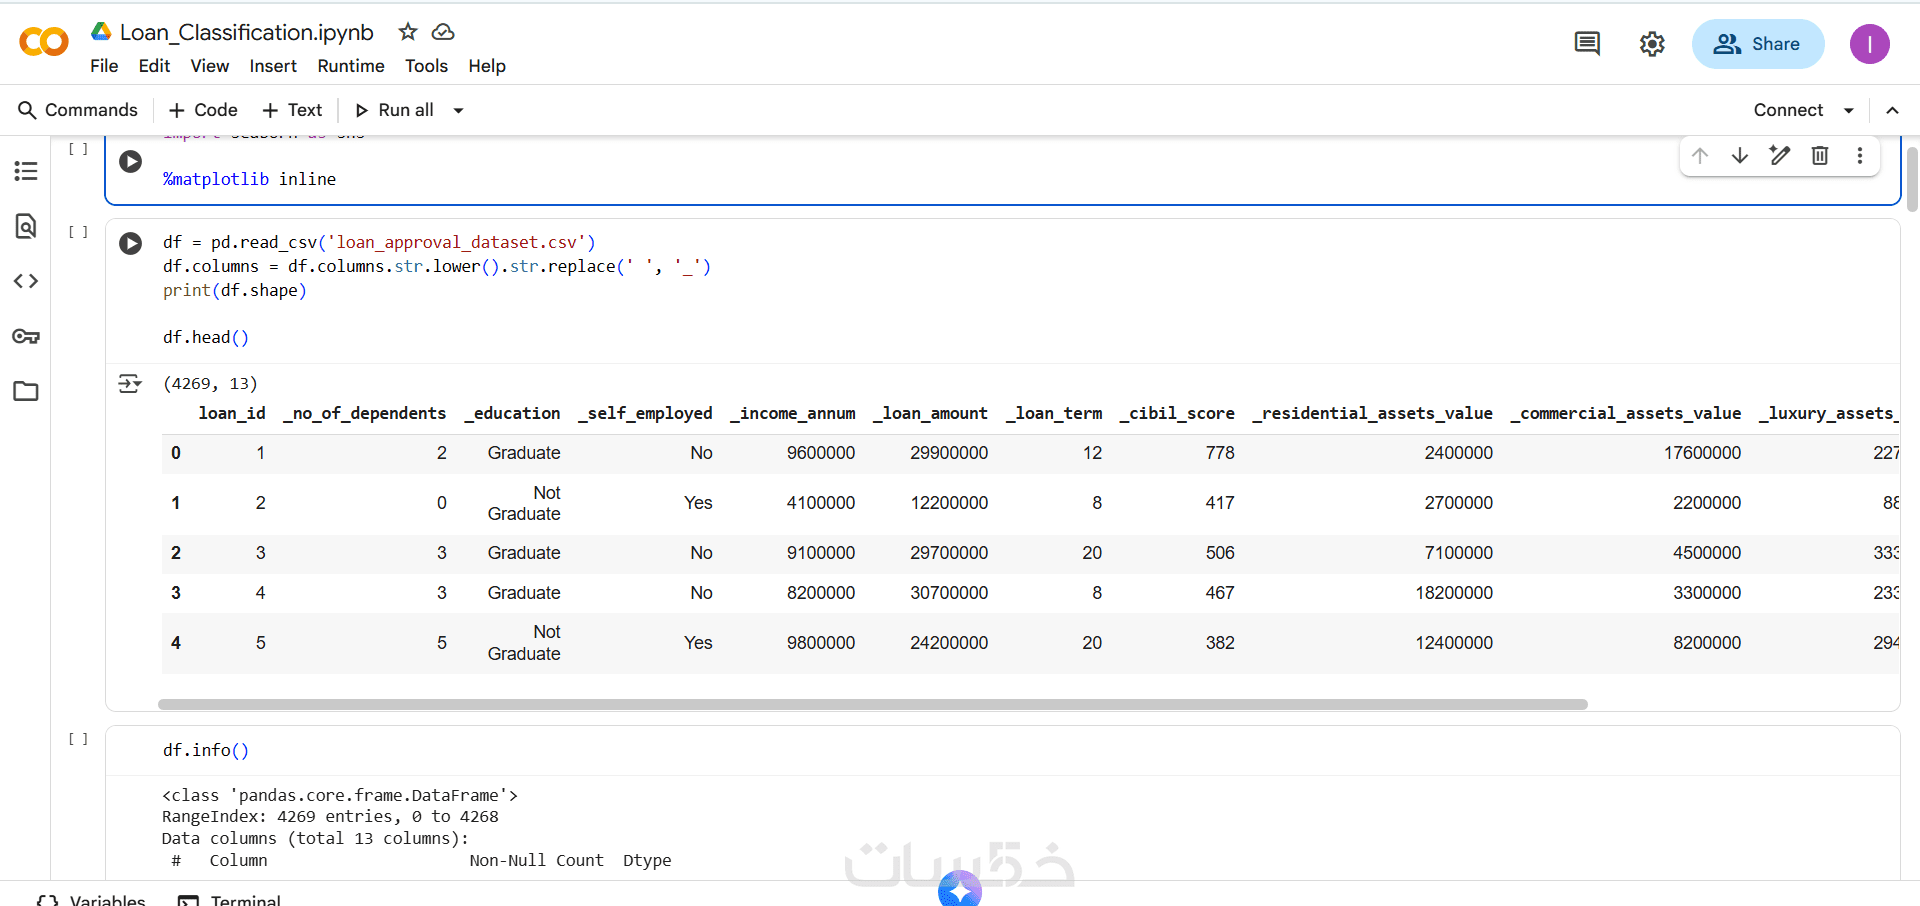Image resolution: width=1920 pixels, height=906 pixels.
Task: Open the Gemini assistant button
Action: pyautogui.click(x=960, y=889)
